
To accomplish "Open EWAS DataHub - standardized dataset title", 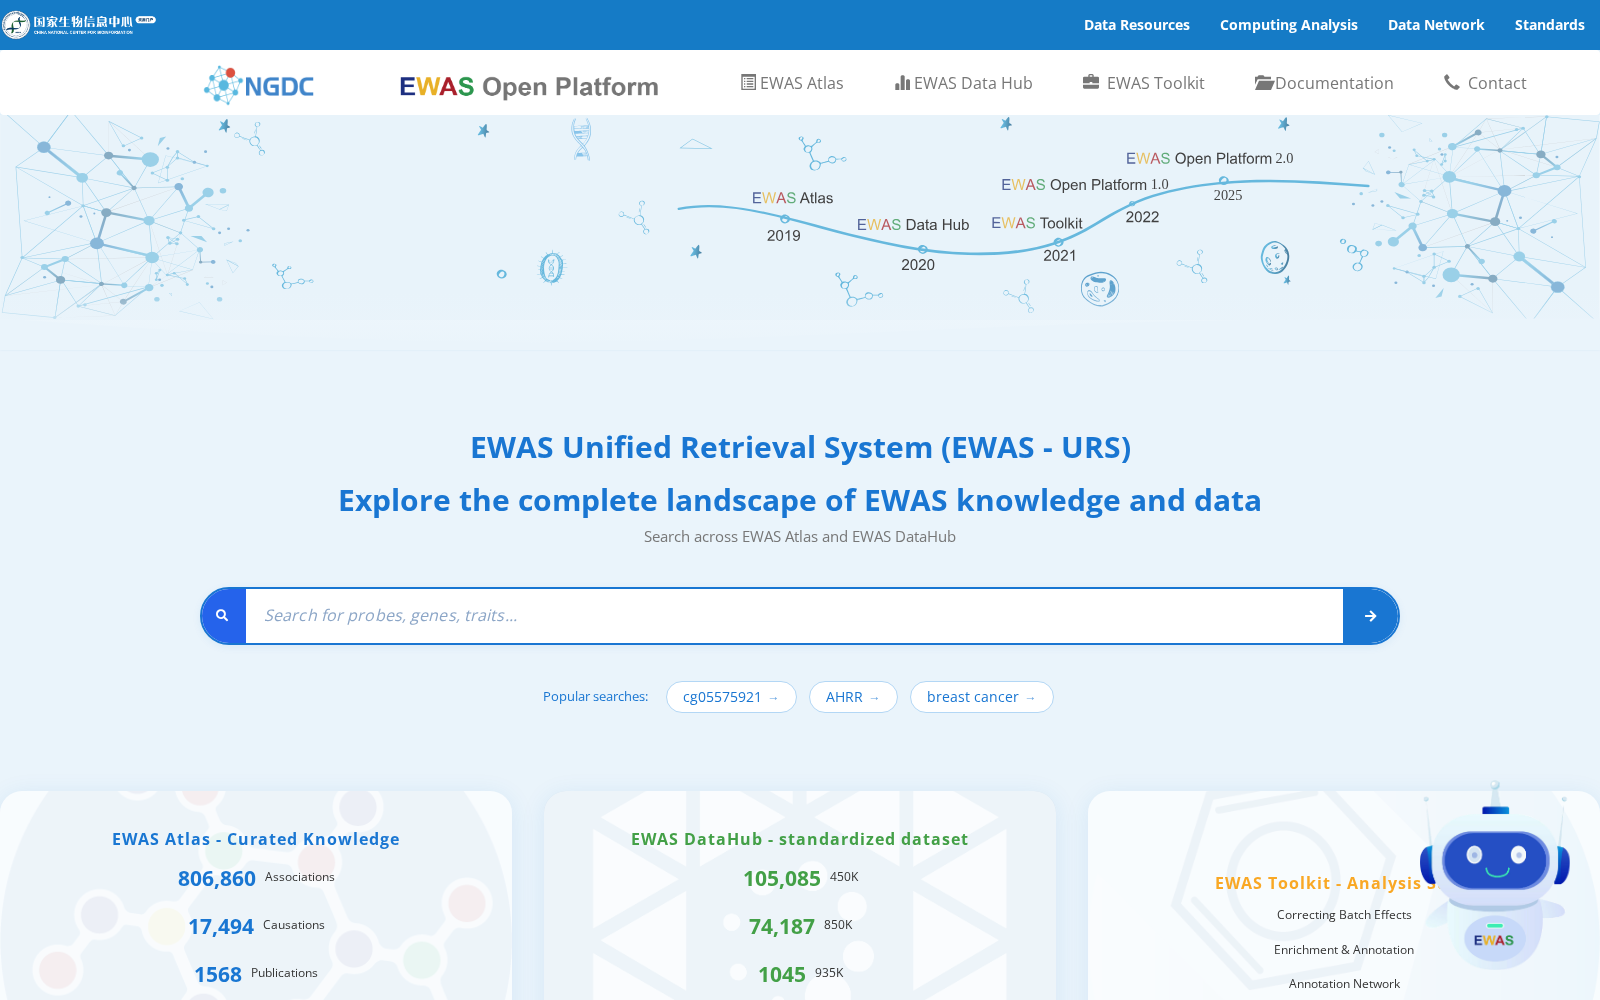I will (x=800, y=839).
